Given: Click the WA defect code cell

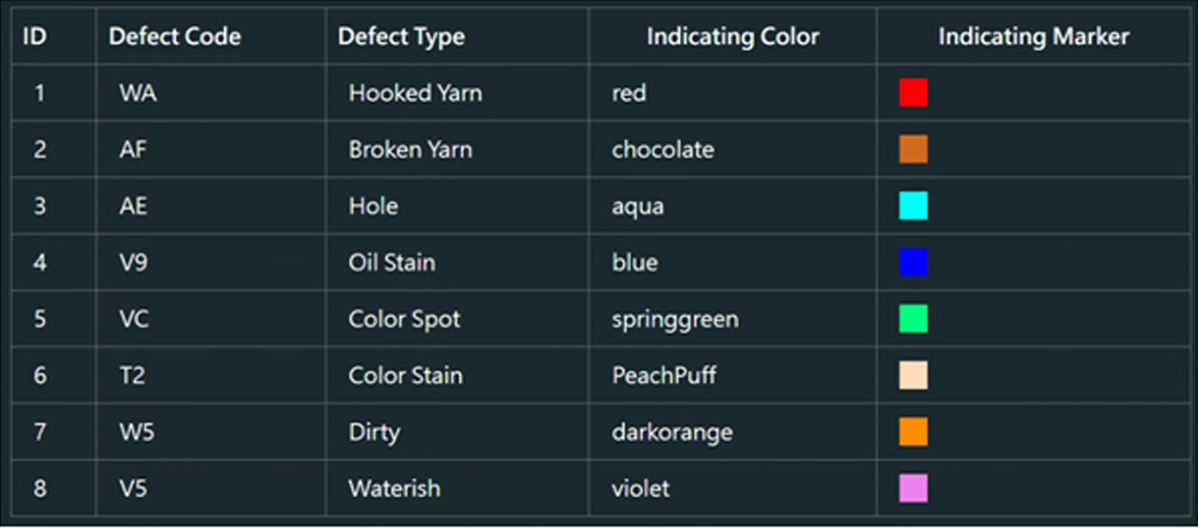Looking at the screenshot, I should (138, 93).
